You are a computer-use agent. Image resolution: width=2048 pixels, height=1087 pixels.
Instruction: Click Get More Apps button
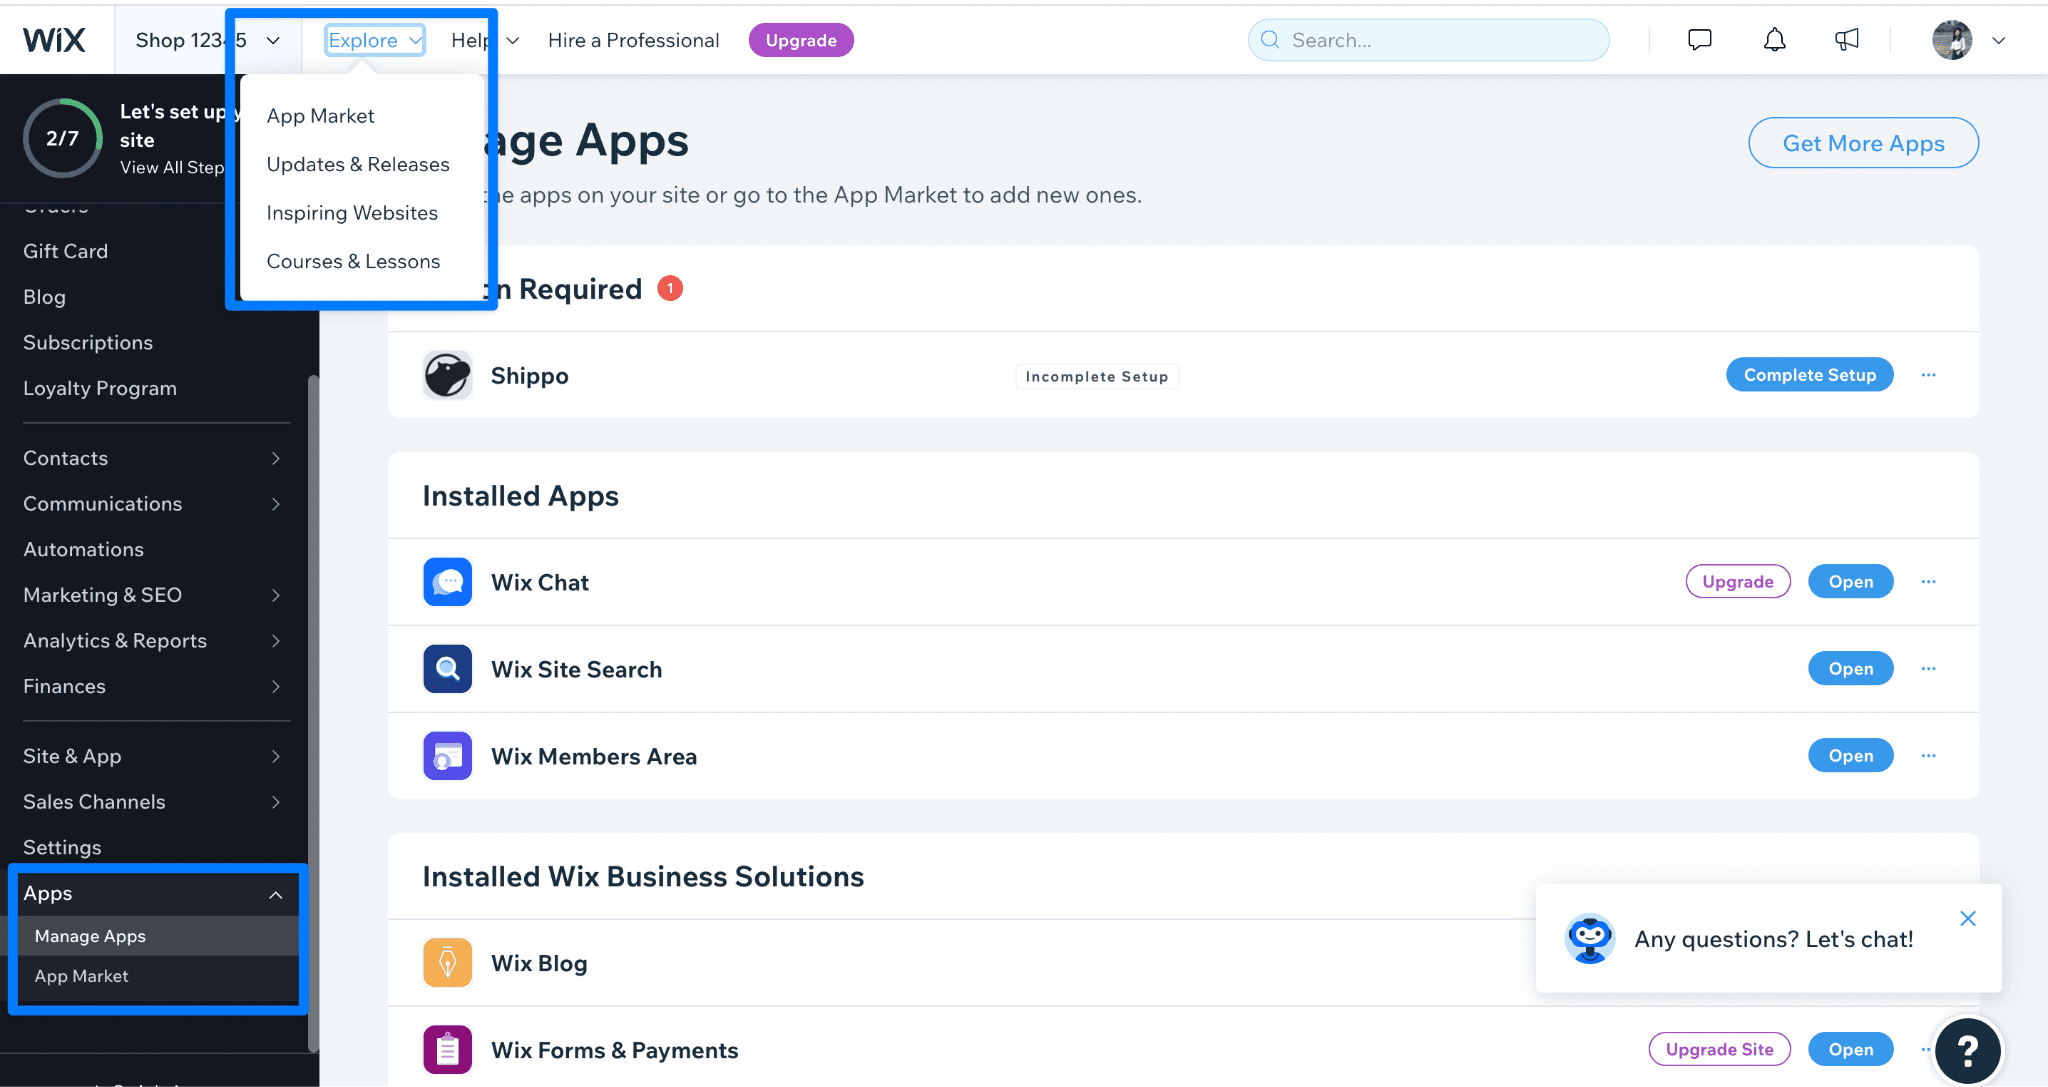(1862, 142)
